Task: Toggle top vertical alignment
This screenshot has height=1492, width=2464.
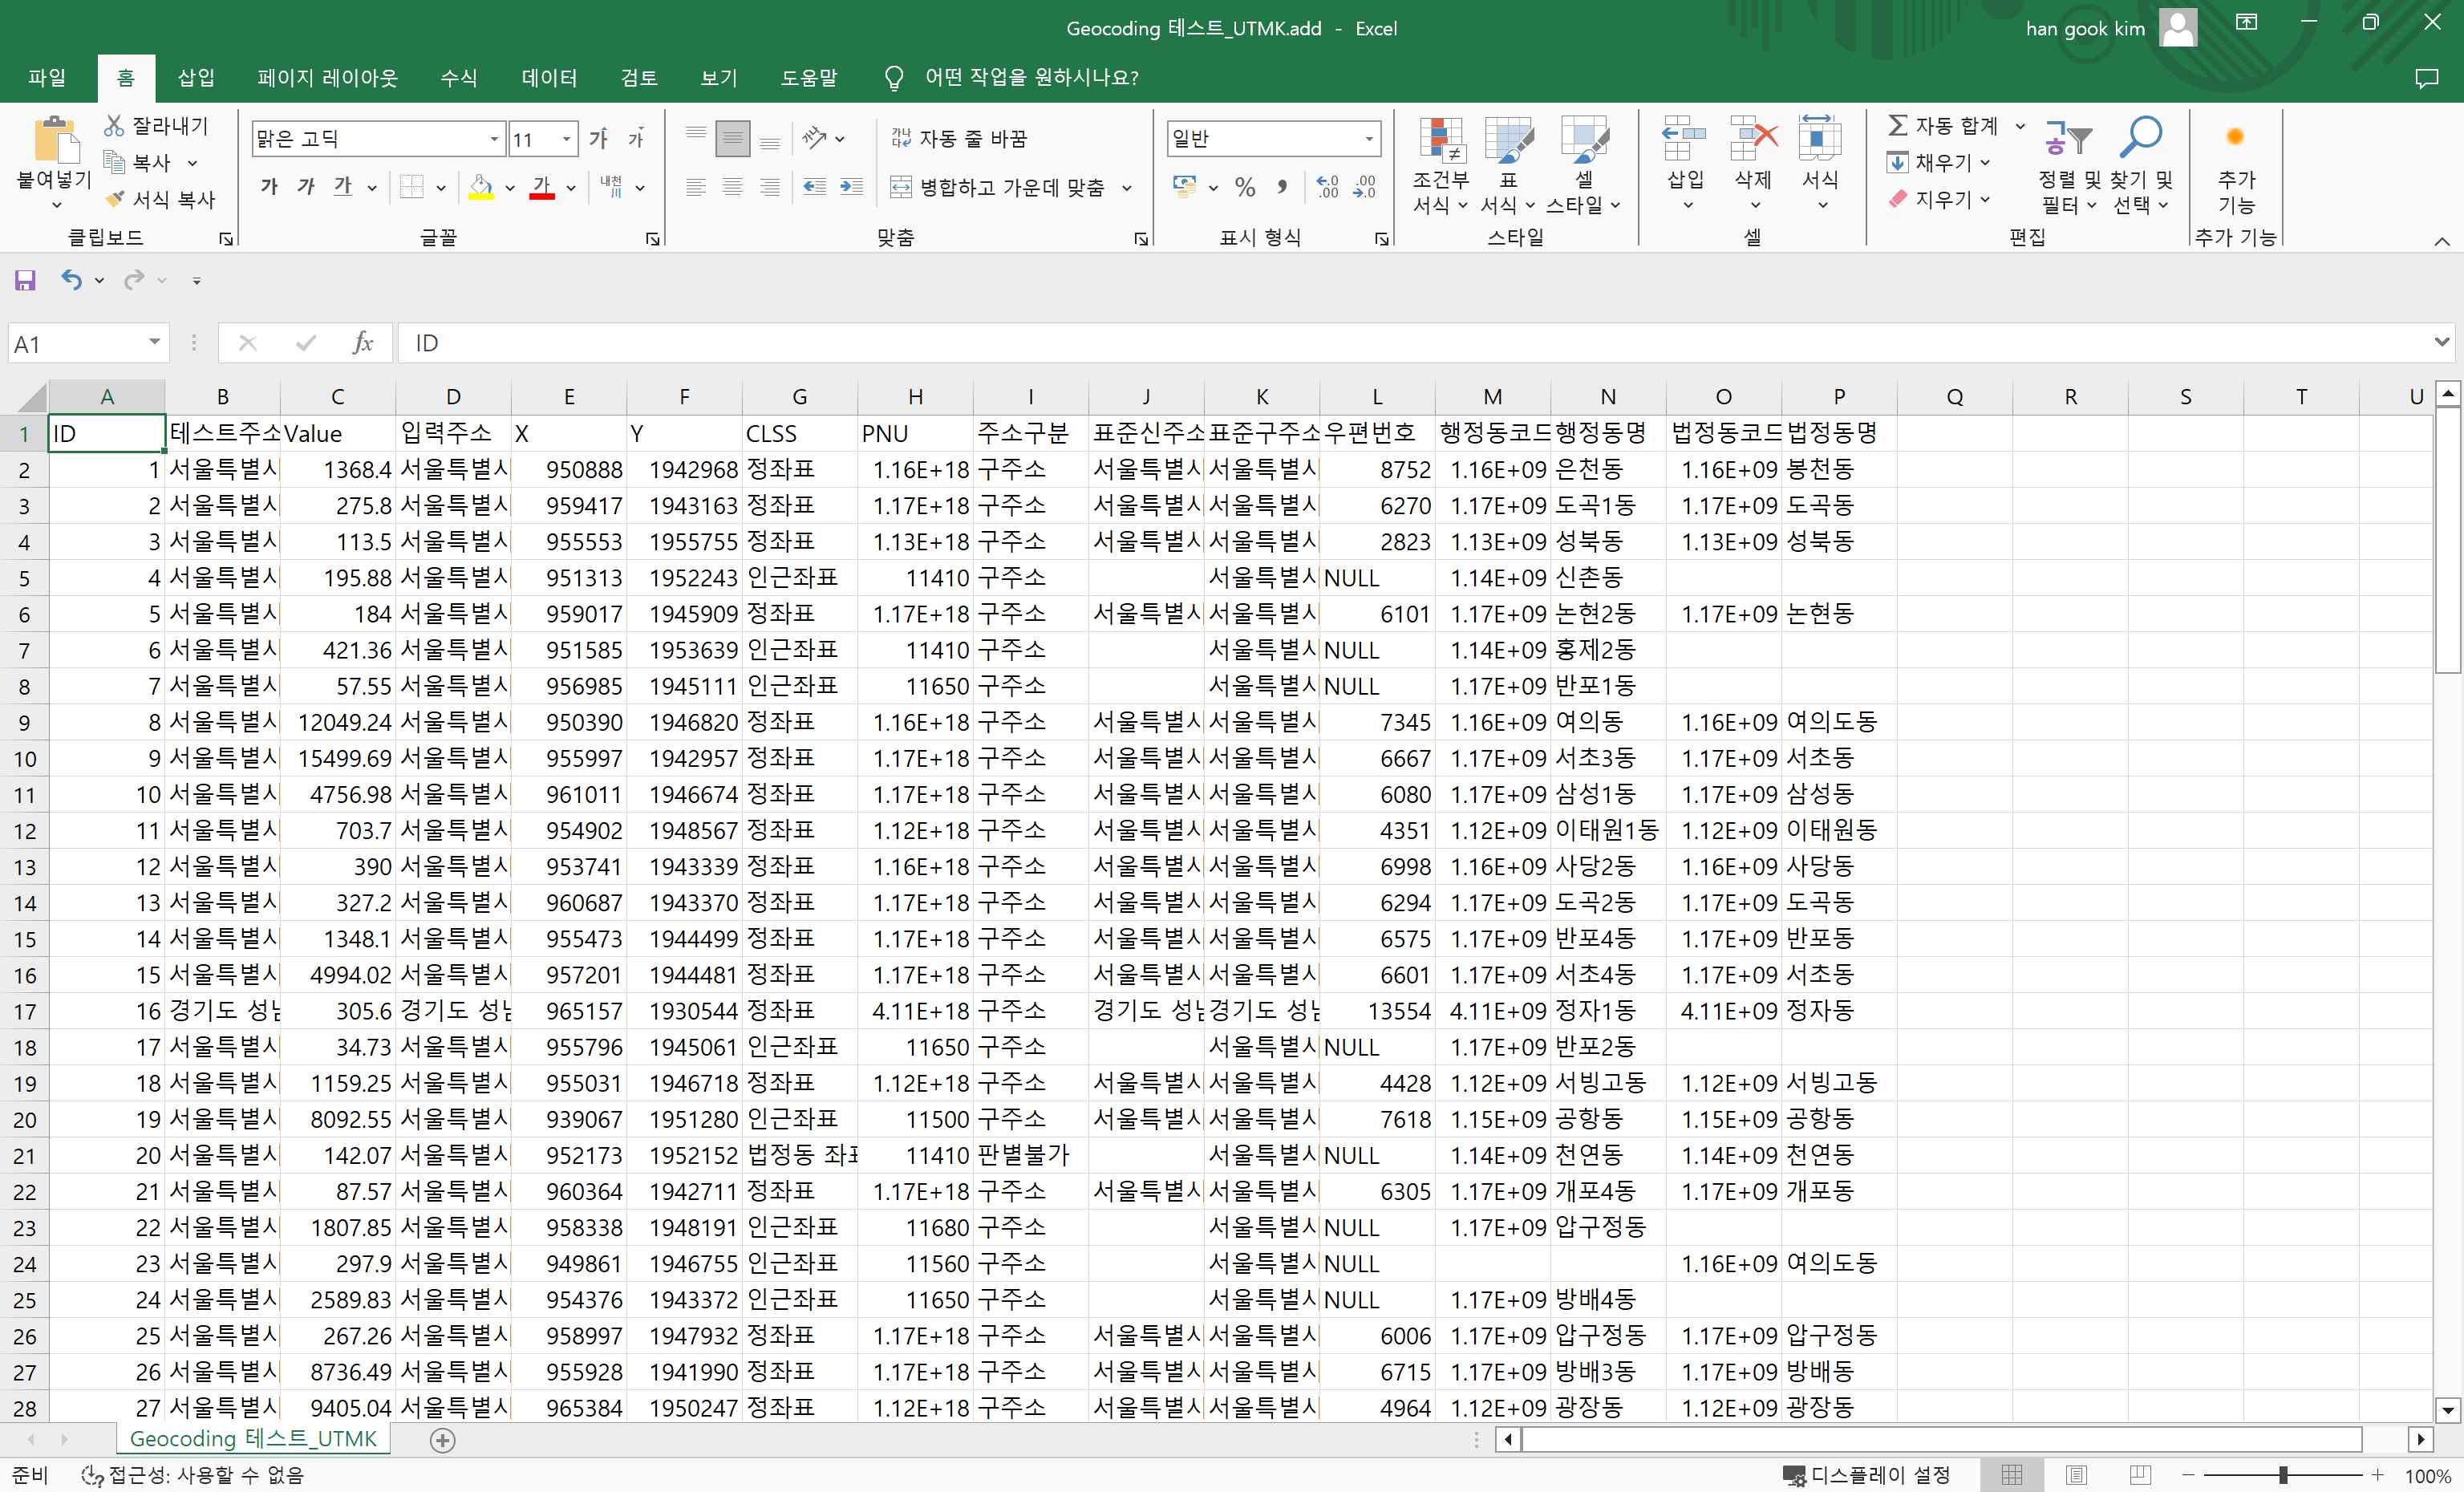Action: 696,138
